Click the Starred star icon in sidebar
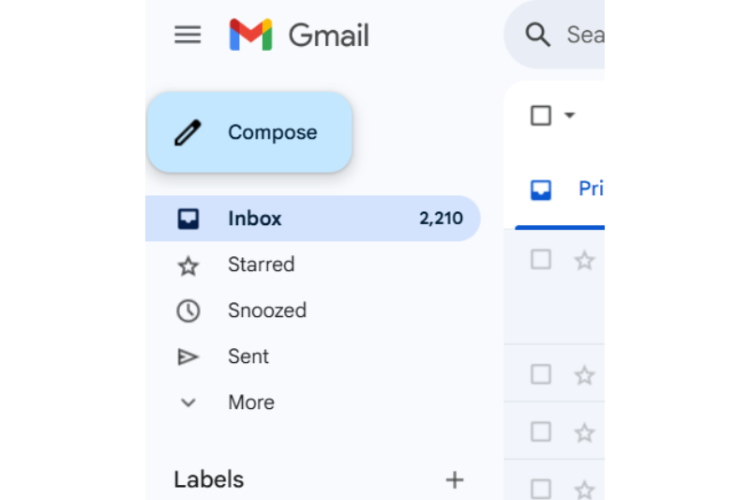 [188, 266]
